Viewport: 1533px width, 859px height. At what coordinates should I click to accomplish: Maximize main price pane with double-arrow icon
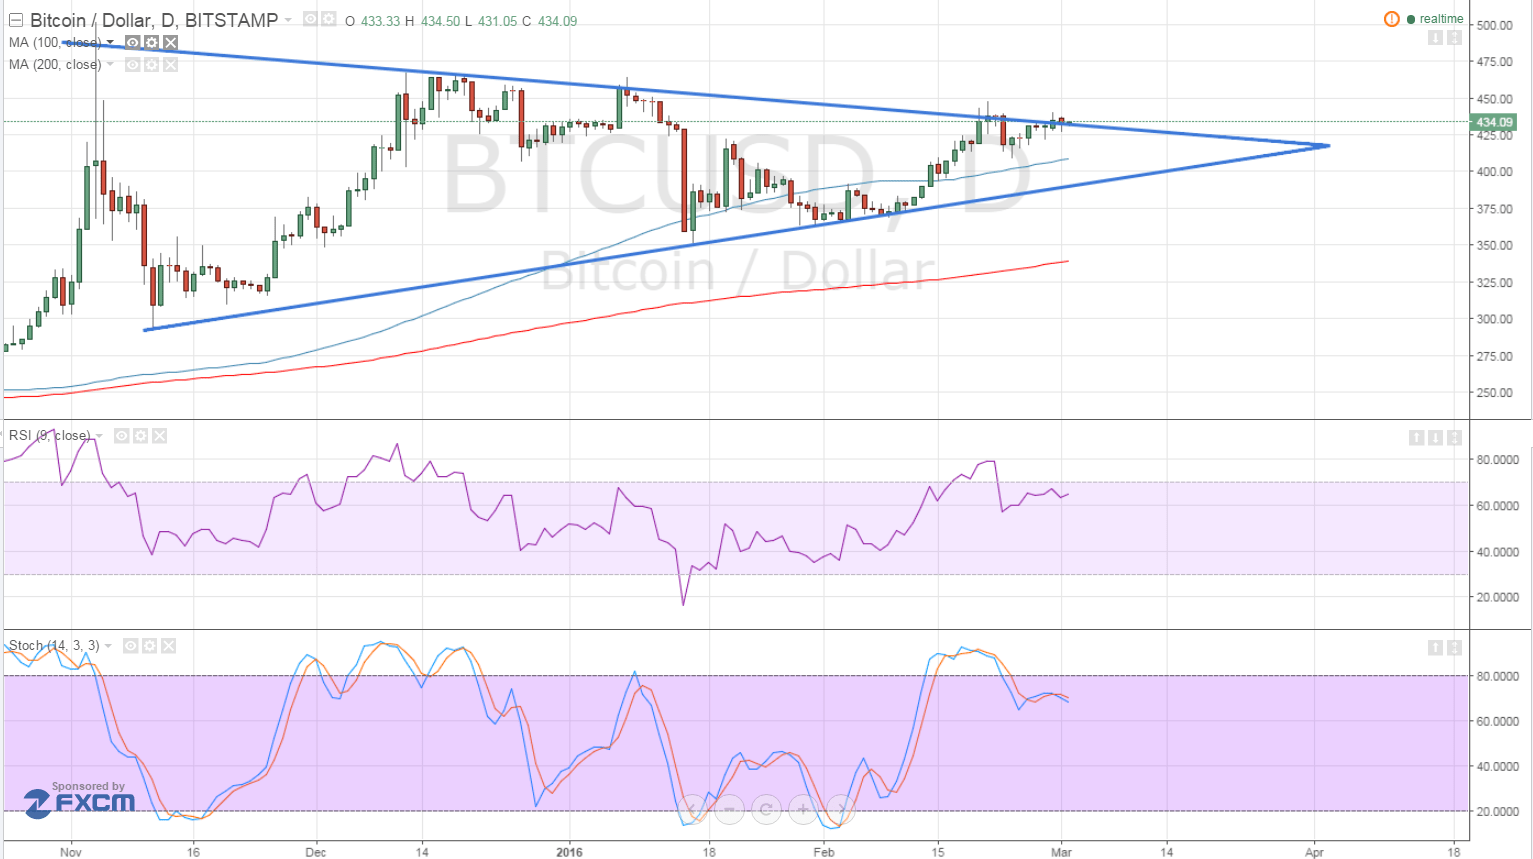(x=1454, y=38)
